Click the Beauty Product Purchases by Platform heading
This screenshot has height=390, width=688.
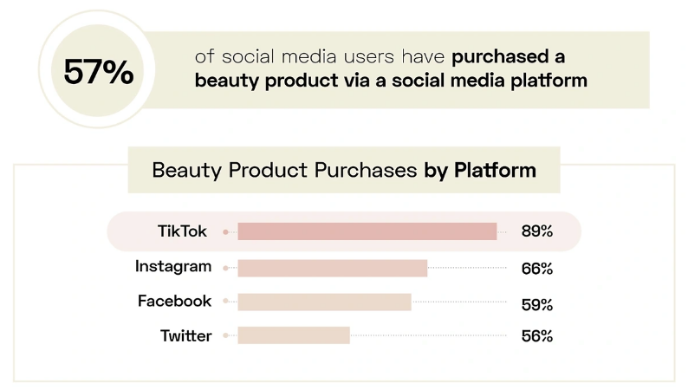[x=344, y=170]
